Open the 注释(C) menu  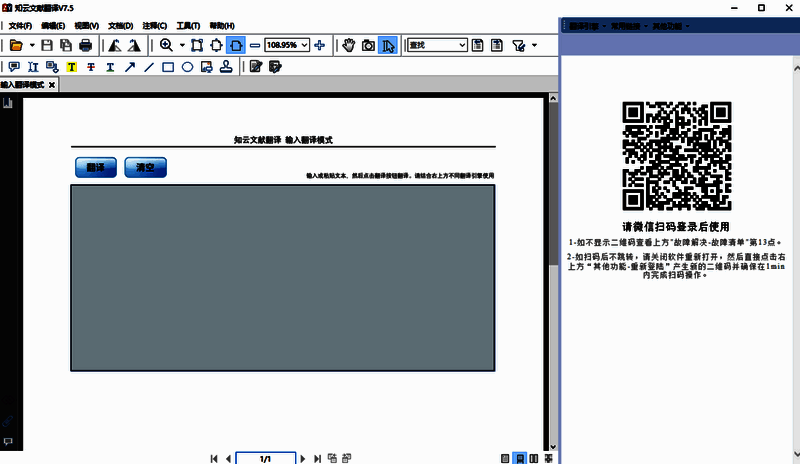155,26
